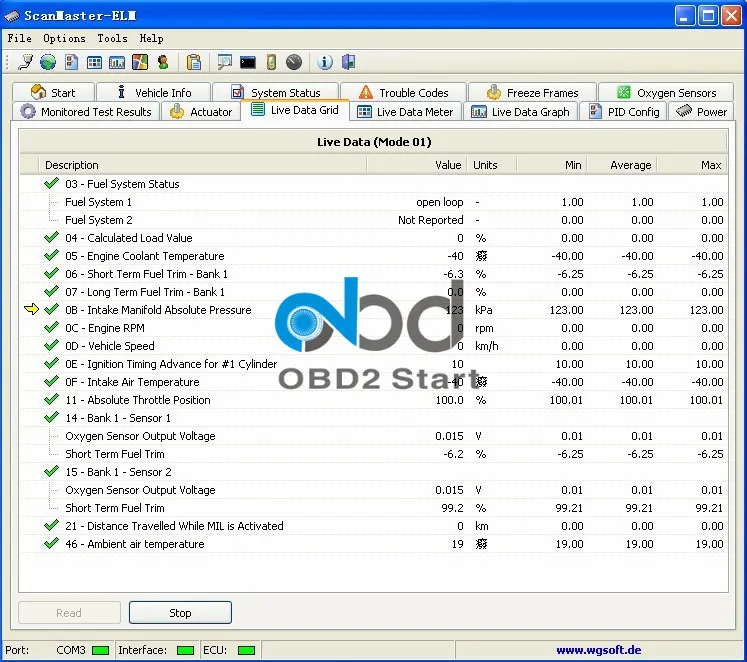Image resolution: width=747 pixels, height=662 pixels.
Task: Switch to the Vehicle Info tab
Action: [x=154, y=92]
